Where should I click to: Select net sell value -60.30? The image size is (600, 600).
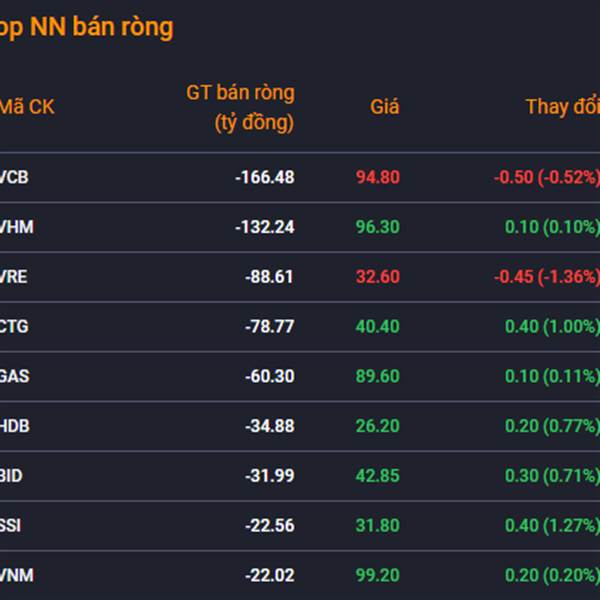[270, 376]
